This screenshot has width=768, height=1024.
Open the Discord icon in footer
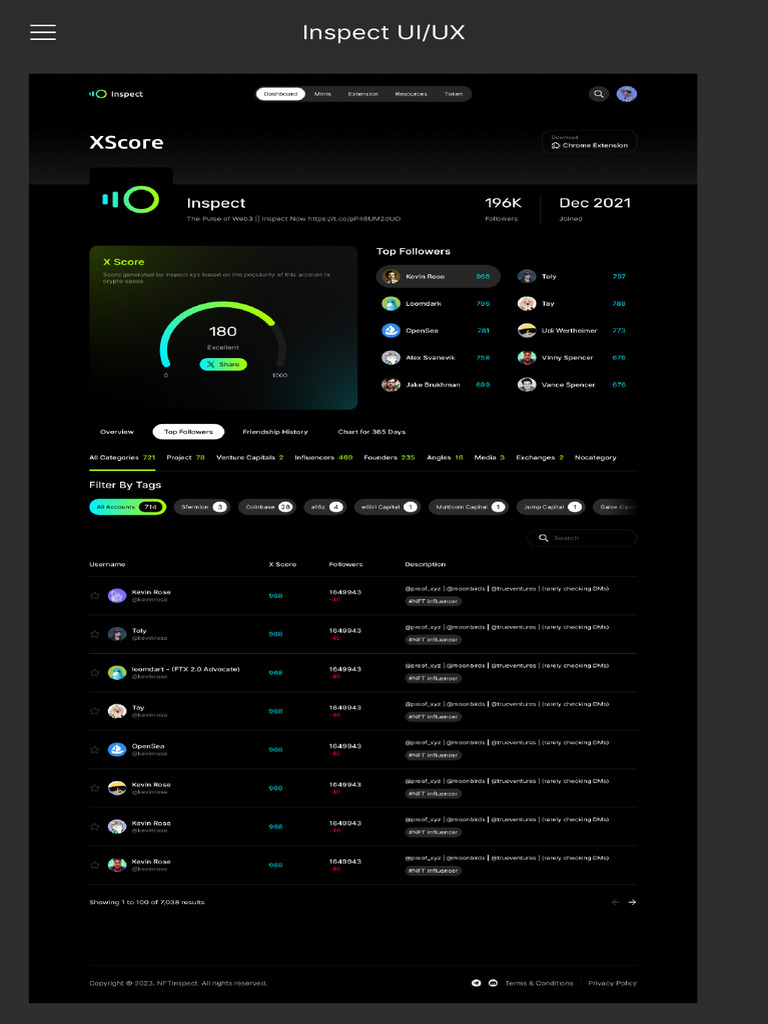(x=494, y=983)
